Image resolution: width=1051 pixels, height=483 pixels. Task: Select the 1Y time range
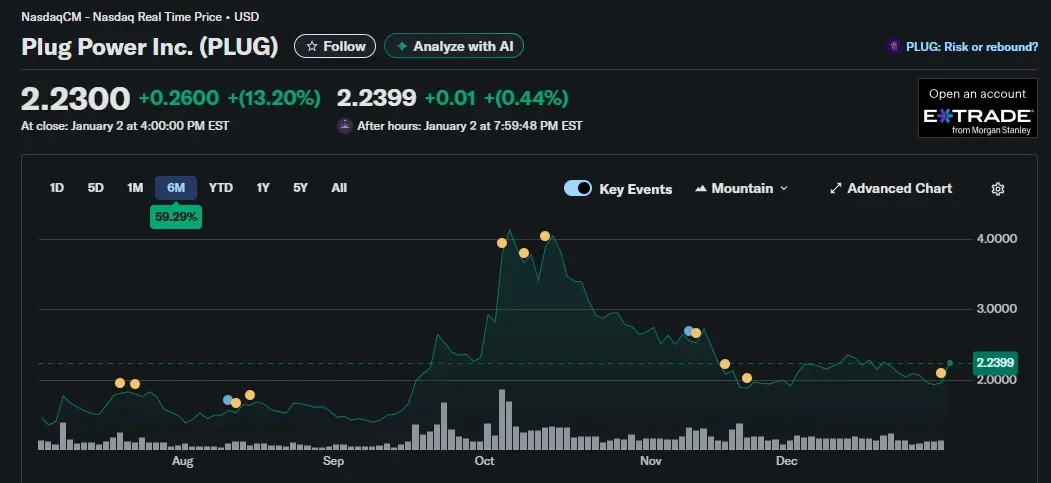click(263, 188)
